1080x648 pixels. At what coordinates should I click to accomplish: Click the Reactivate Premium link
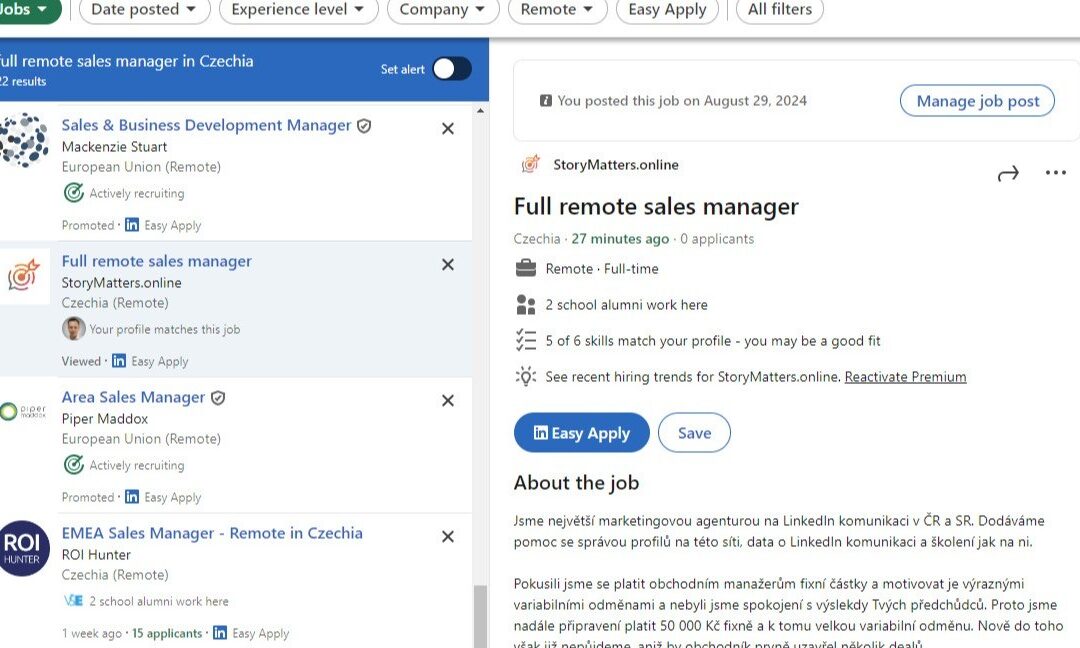[905, 376]
